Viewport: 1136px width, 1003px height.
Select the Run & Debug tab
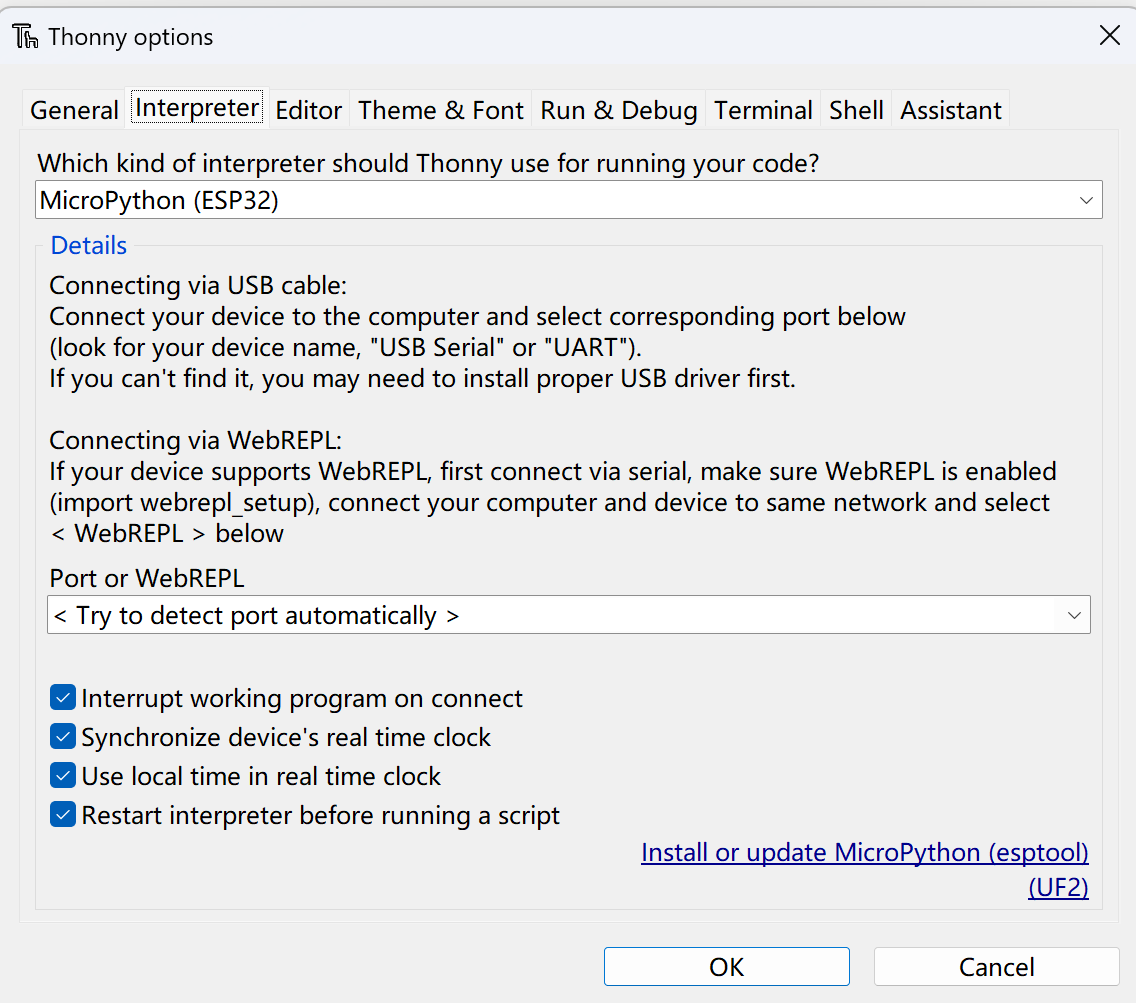pyautogui.click(x=619, y=110)
